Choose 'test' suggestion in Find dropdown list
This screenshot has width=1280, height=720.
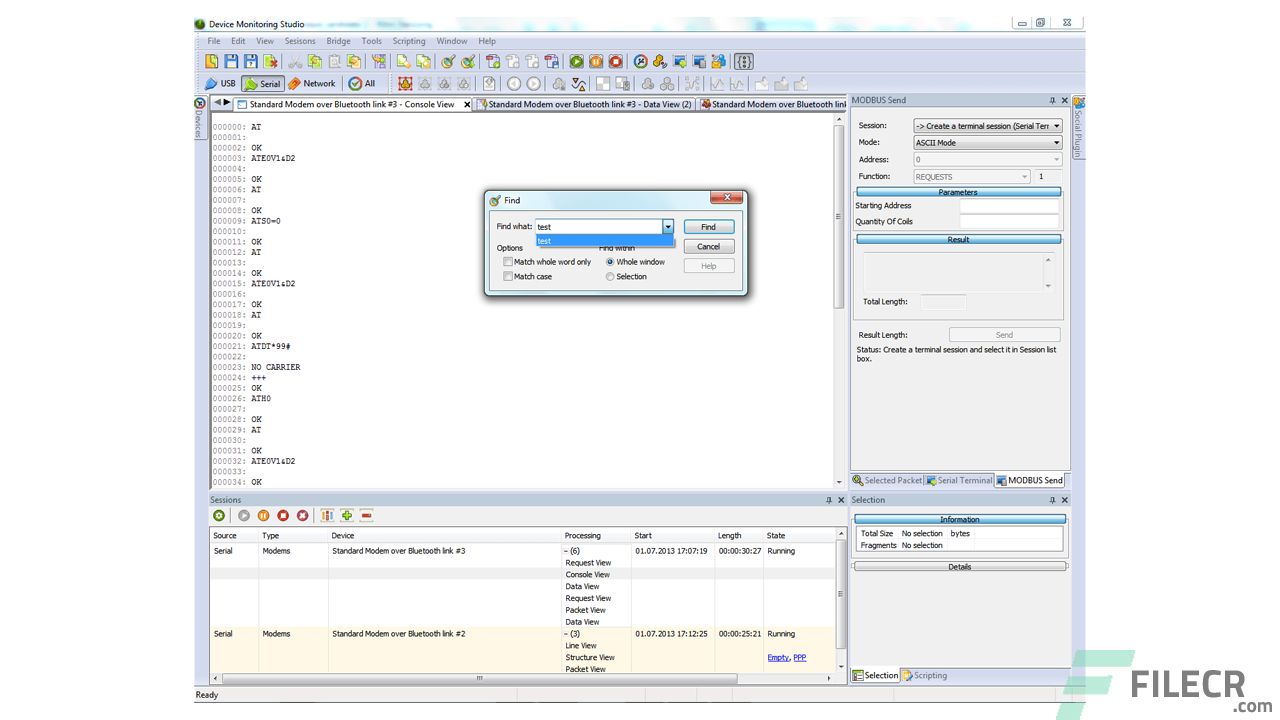(604, 241)
